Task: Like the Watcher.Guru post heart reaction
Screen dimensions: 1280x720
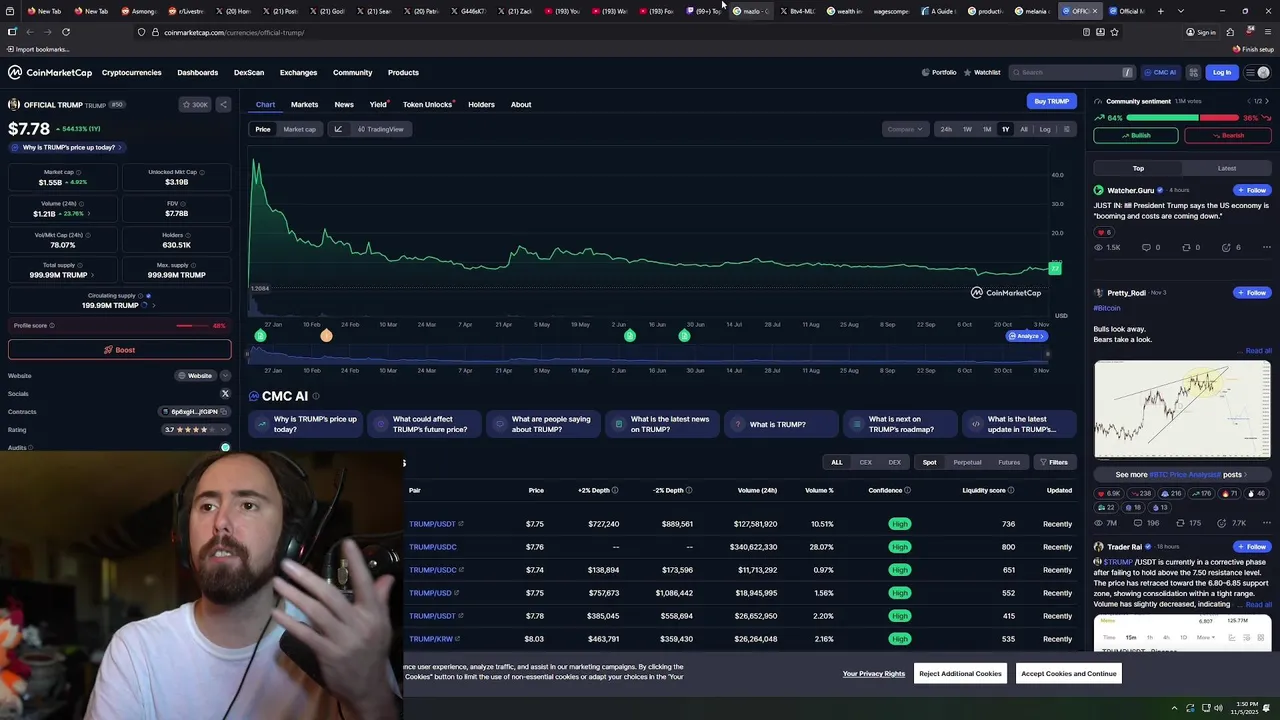Action: pyautogui.click(x=1105, y=232)
